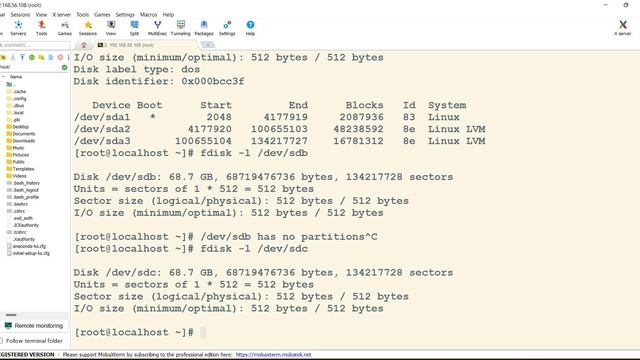Select the .Xauthority file
The width and height of the screenshot is (640, 360).
pyautogui.click(x=21, y=239)
